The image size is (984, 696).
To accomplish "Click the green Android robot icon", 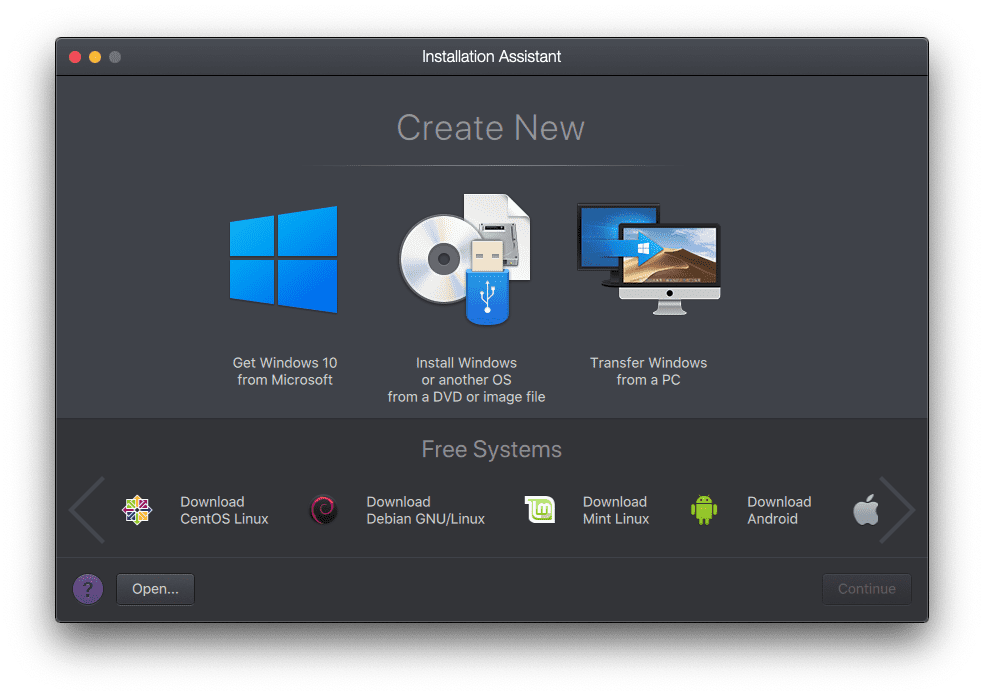I will click(703, 510).
